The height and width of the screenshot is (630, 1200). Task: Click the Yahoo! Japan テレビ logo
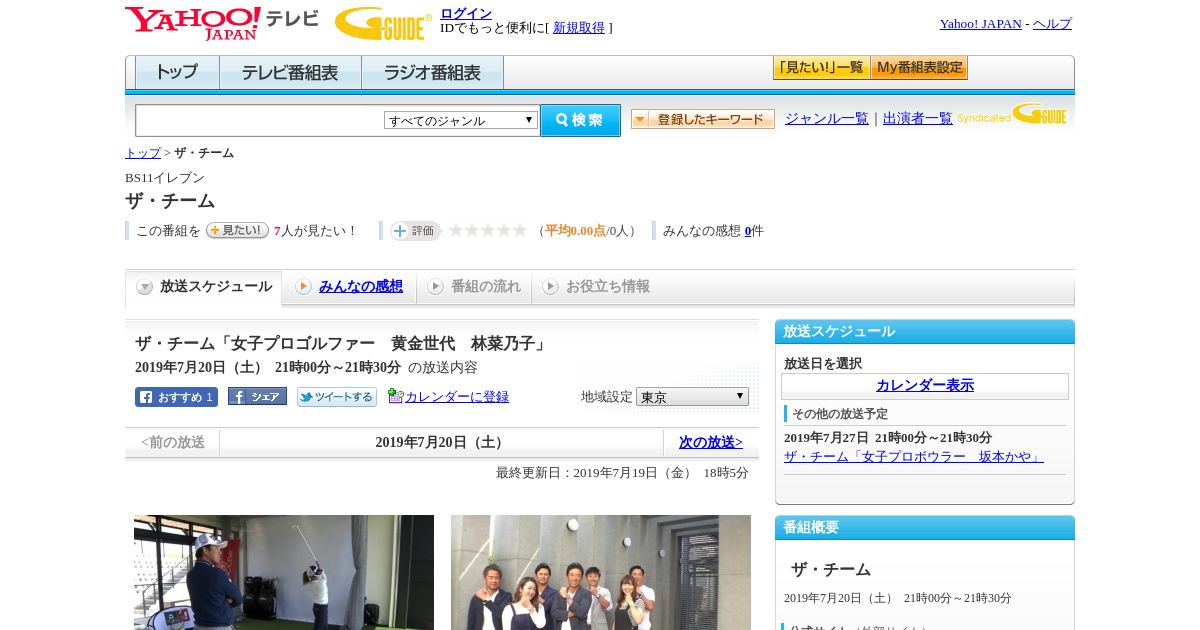click(222, 23)
